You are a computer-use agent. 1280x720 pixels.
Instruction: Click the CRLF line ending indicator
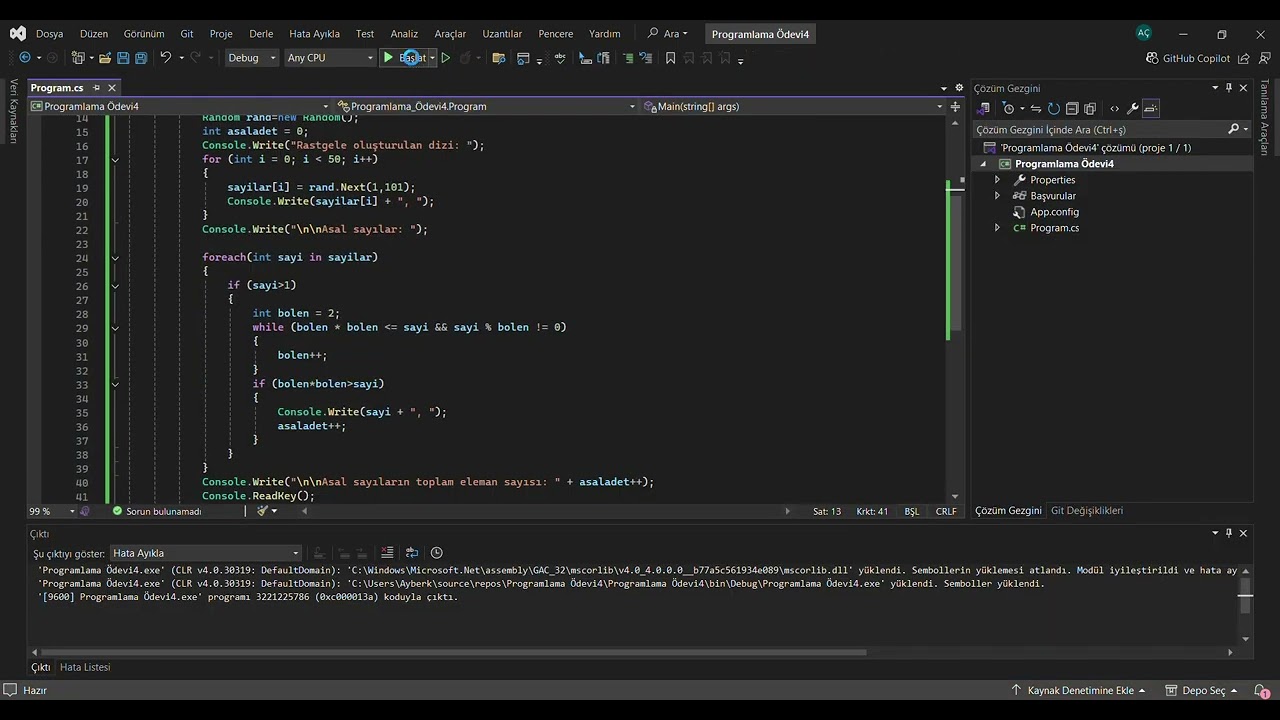click(x=945, y=511)
